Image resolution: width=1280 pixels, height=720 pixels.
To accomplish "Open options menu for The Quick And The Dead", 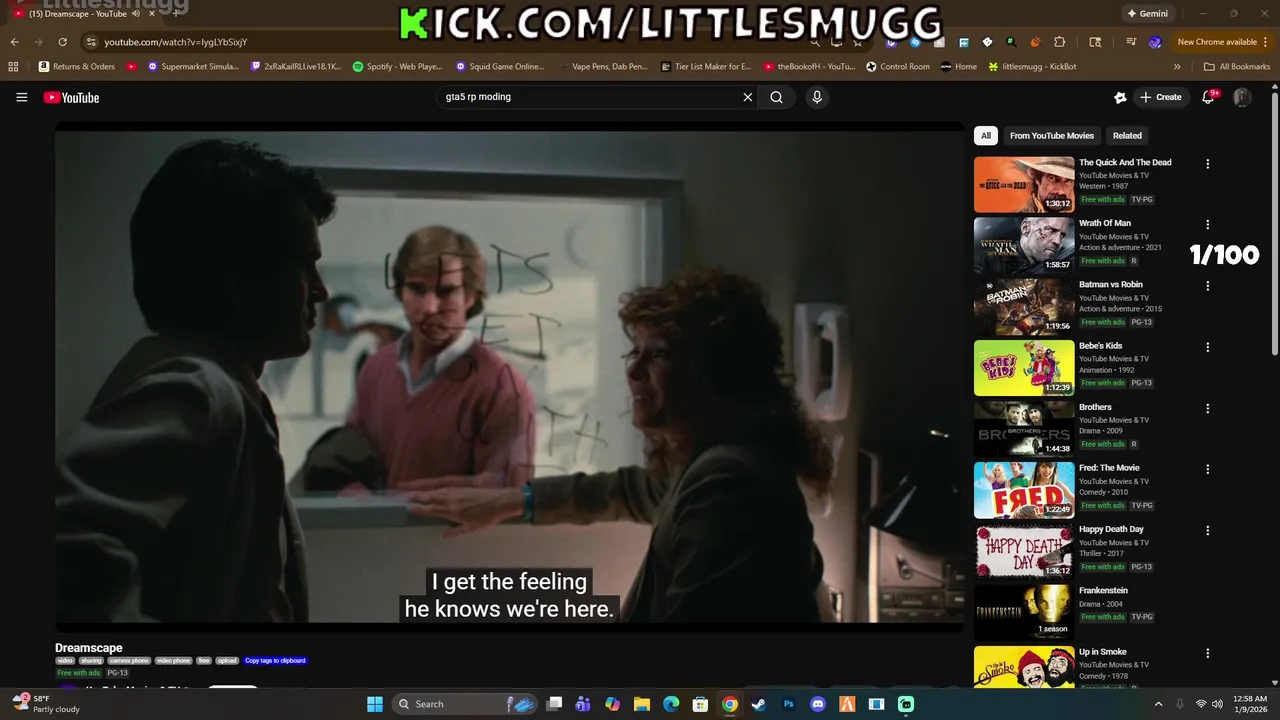I will tap(1207, 164).
